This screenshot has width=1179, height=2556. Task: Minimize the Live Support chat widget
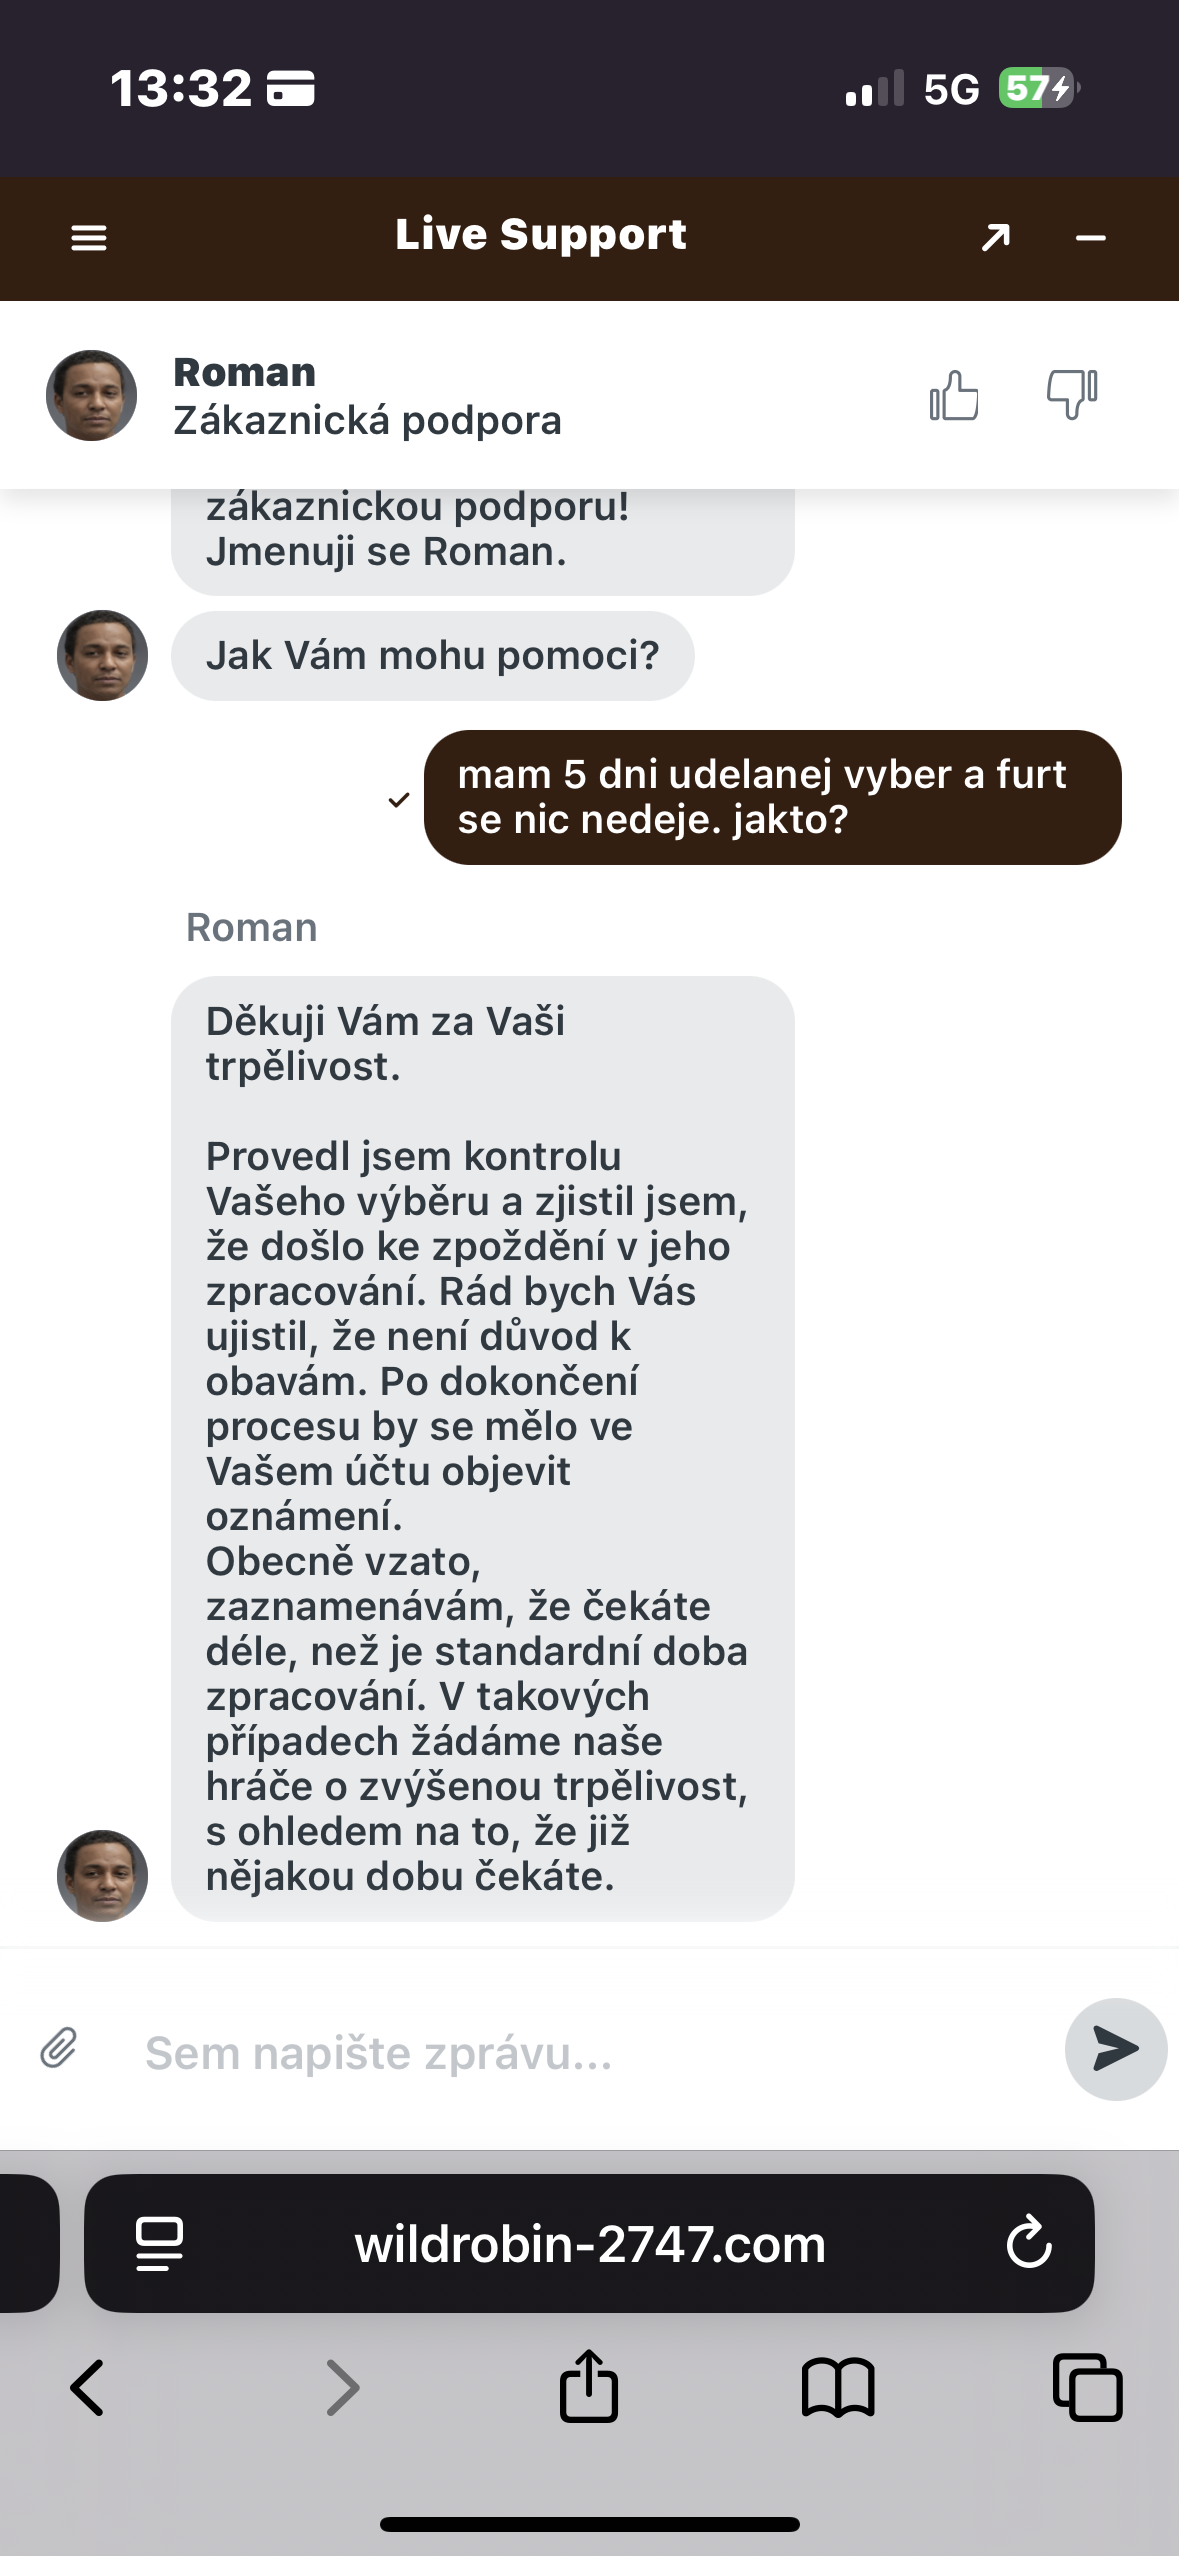click(x=1090, y=238)
